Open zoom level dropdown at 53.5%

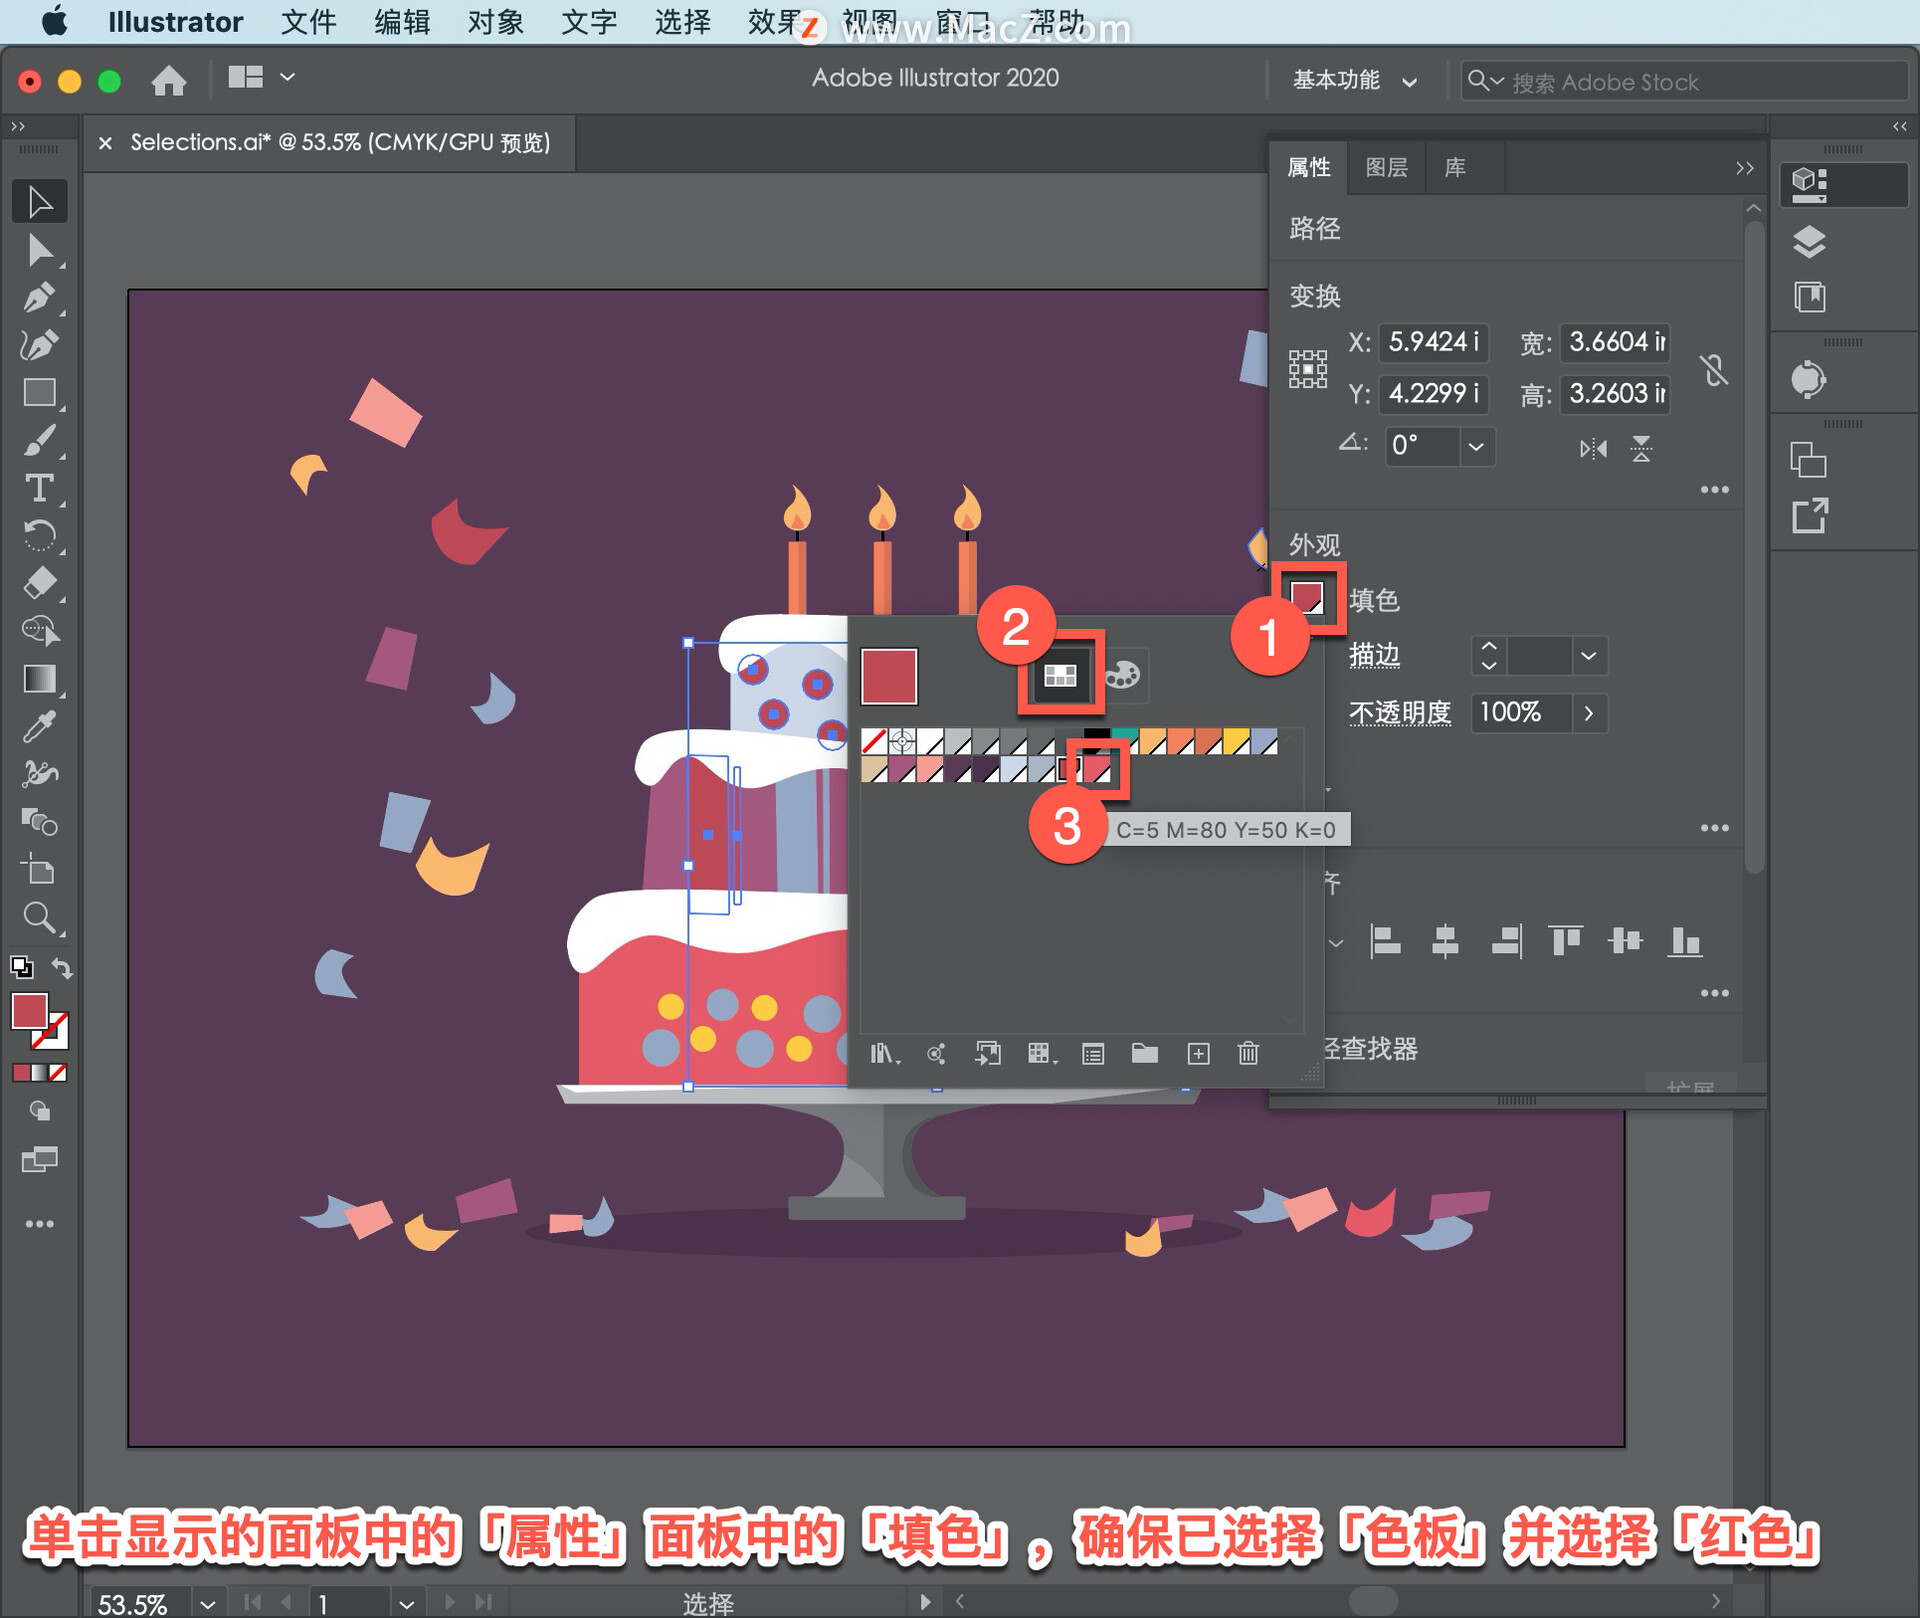pyautogui.click(x=207, y=1603)
